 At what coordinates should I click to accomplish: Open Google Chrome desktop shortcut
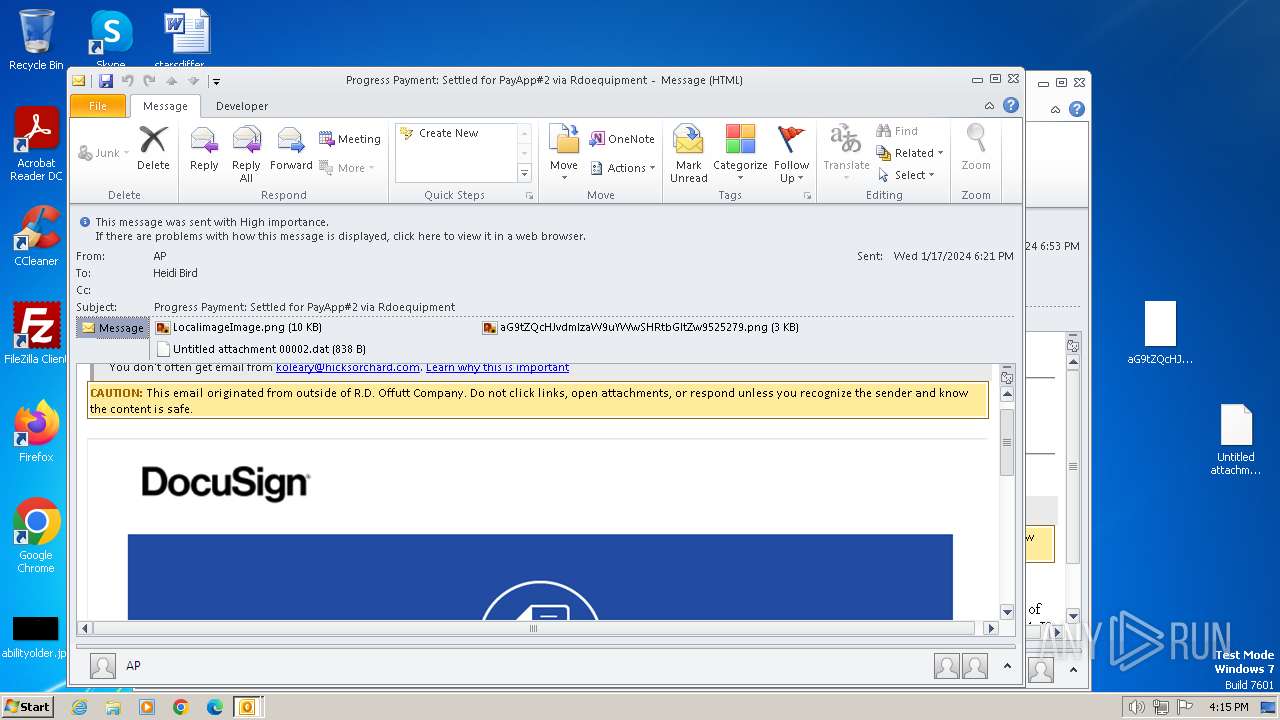[36, 536]
